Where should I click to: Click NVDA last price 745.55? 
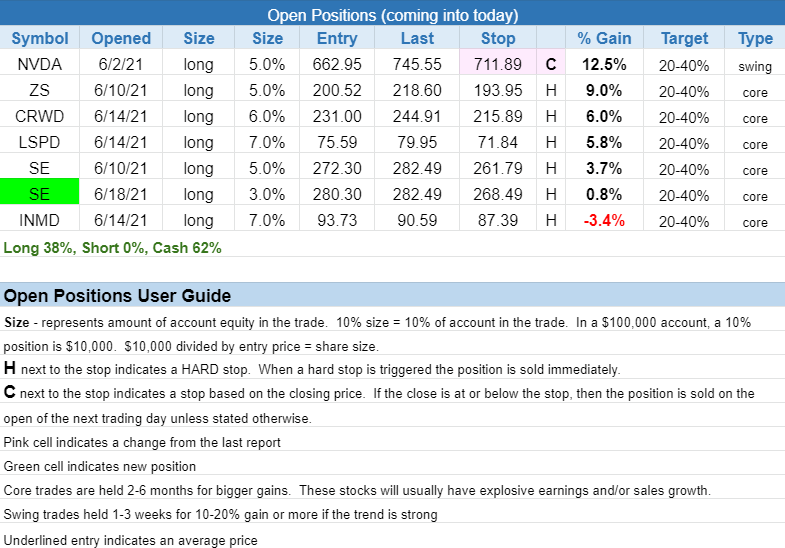pyautogui.click(x=417, y=64)
